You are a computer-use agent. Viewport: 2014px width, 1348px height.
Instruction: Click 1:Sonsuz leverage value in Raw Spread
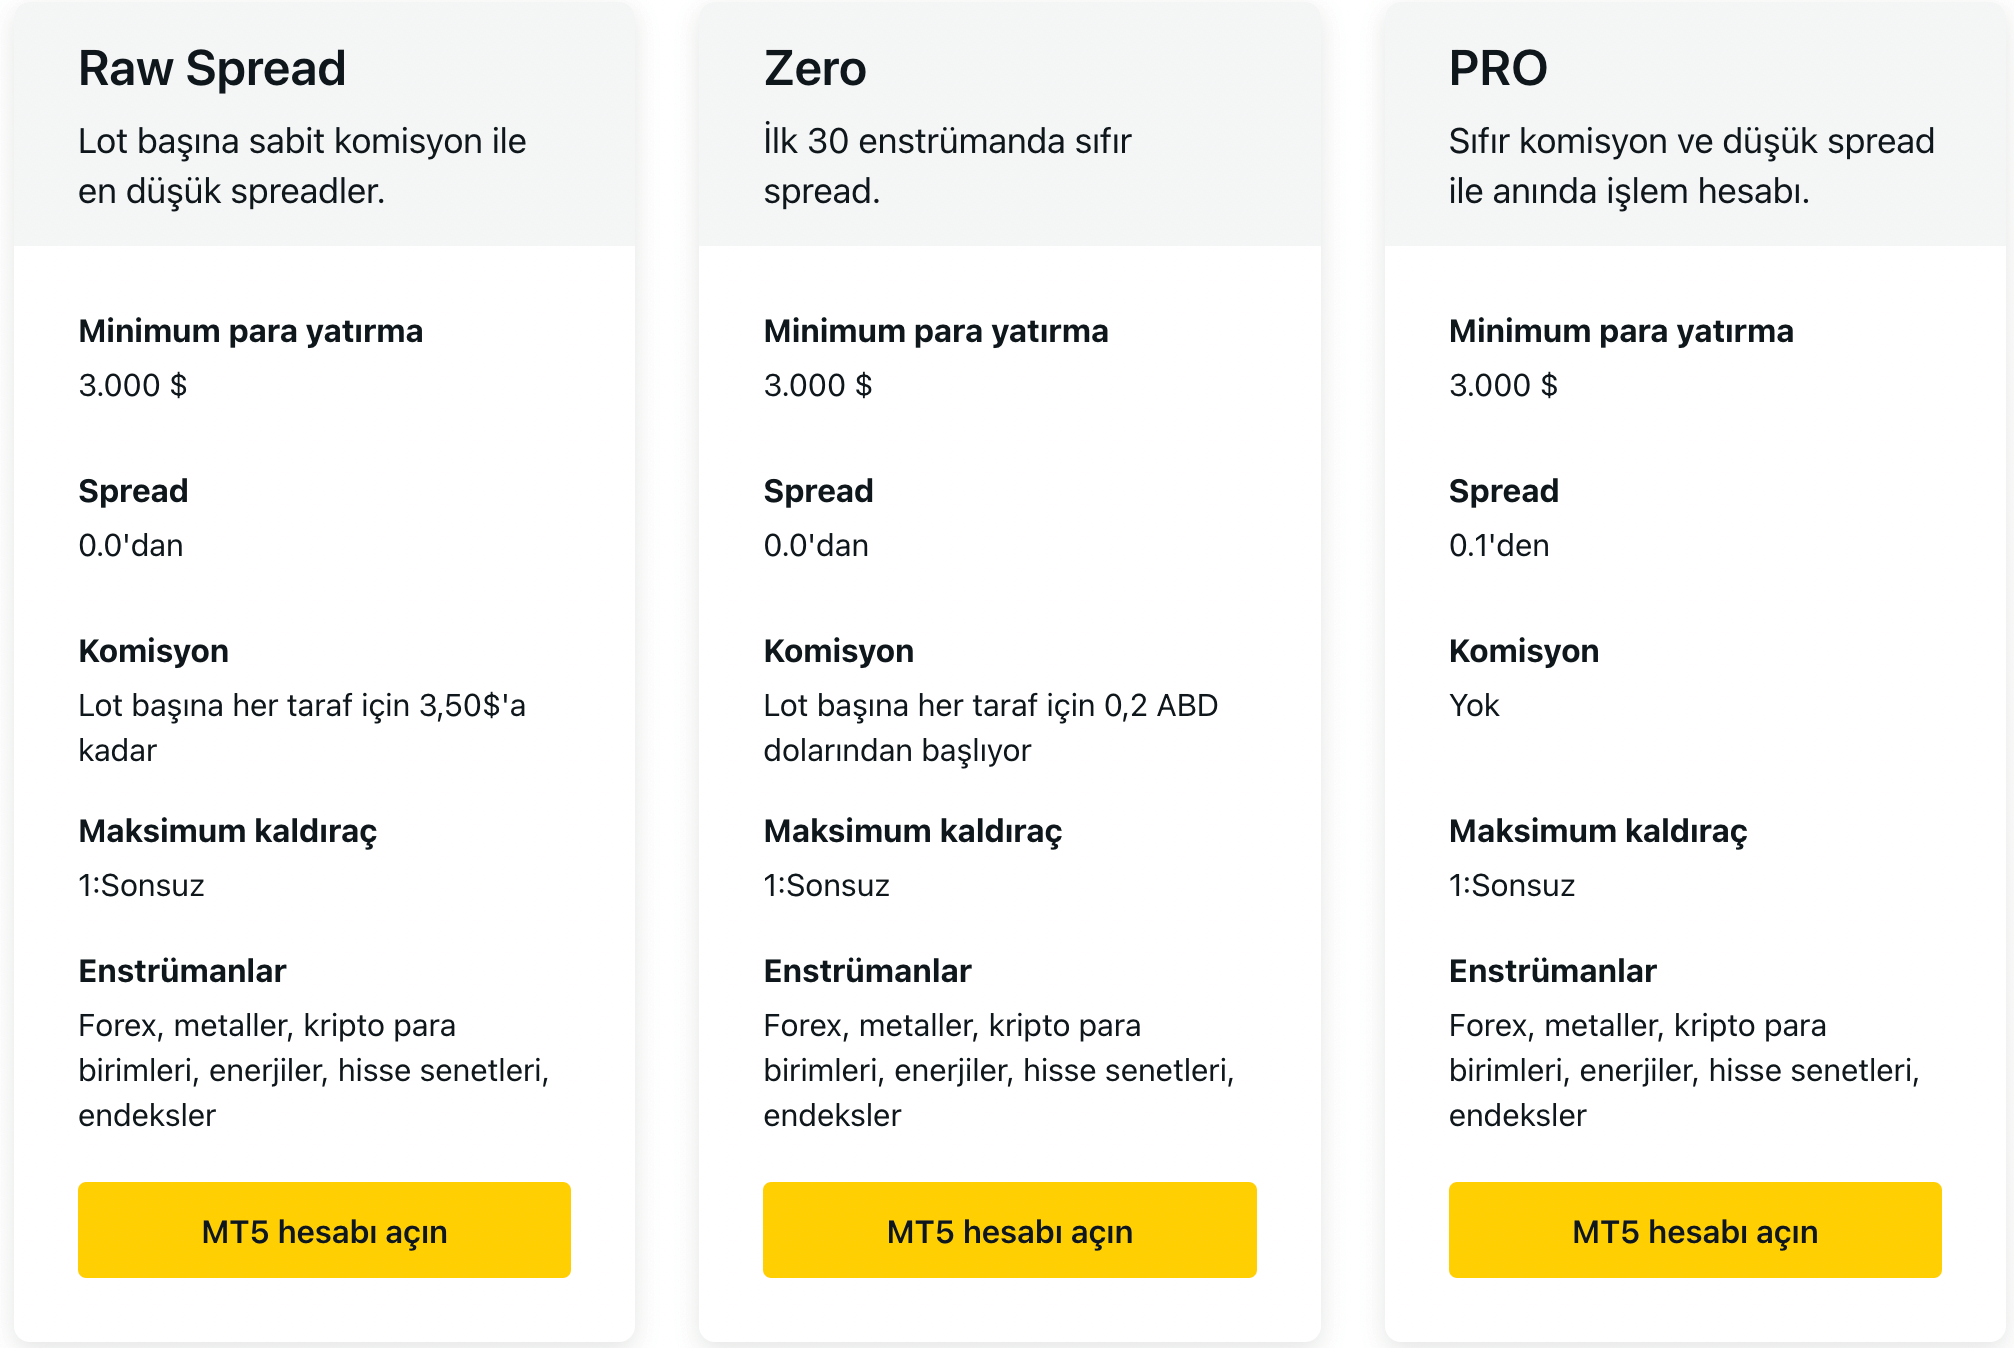141,885
